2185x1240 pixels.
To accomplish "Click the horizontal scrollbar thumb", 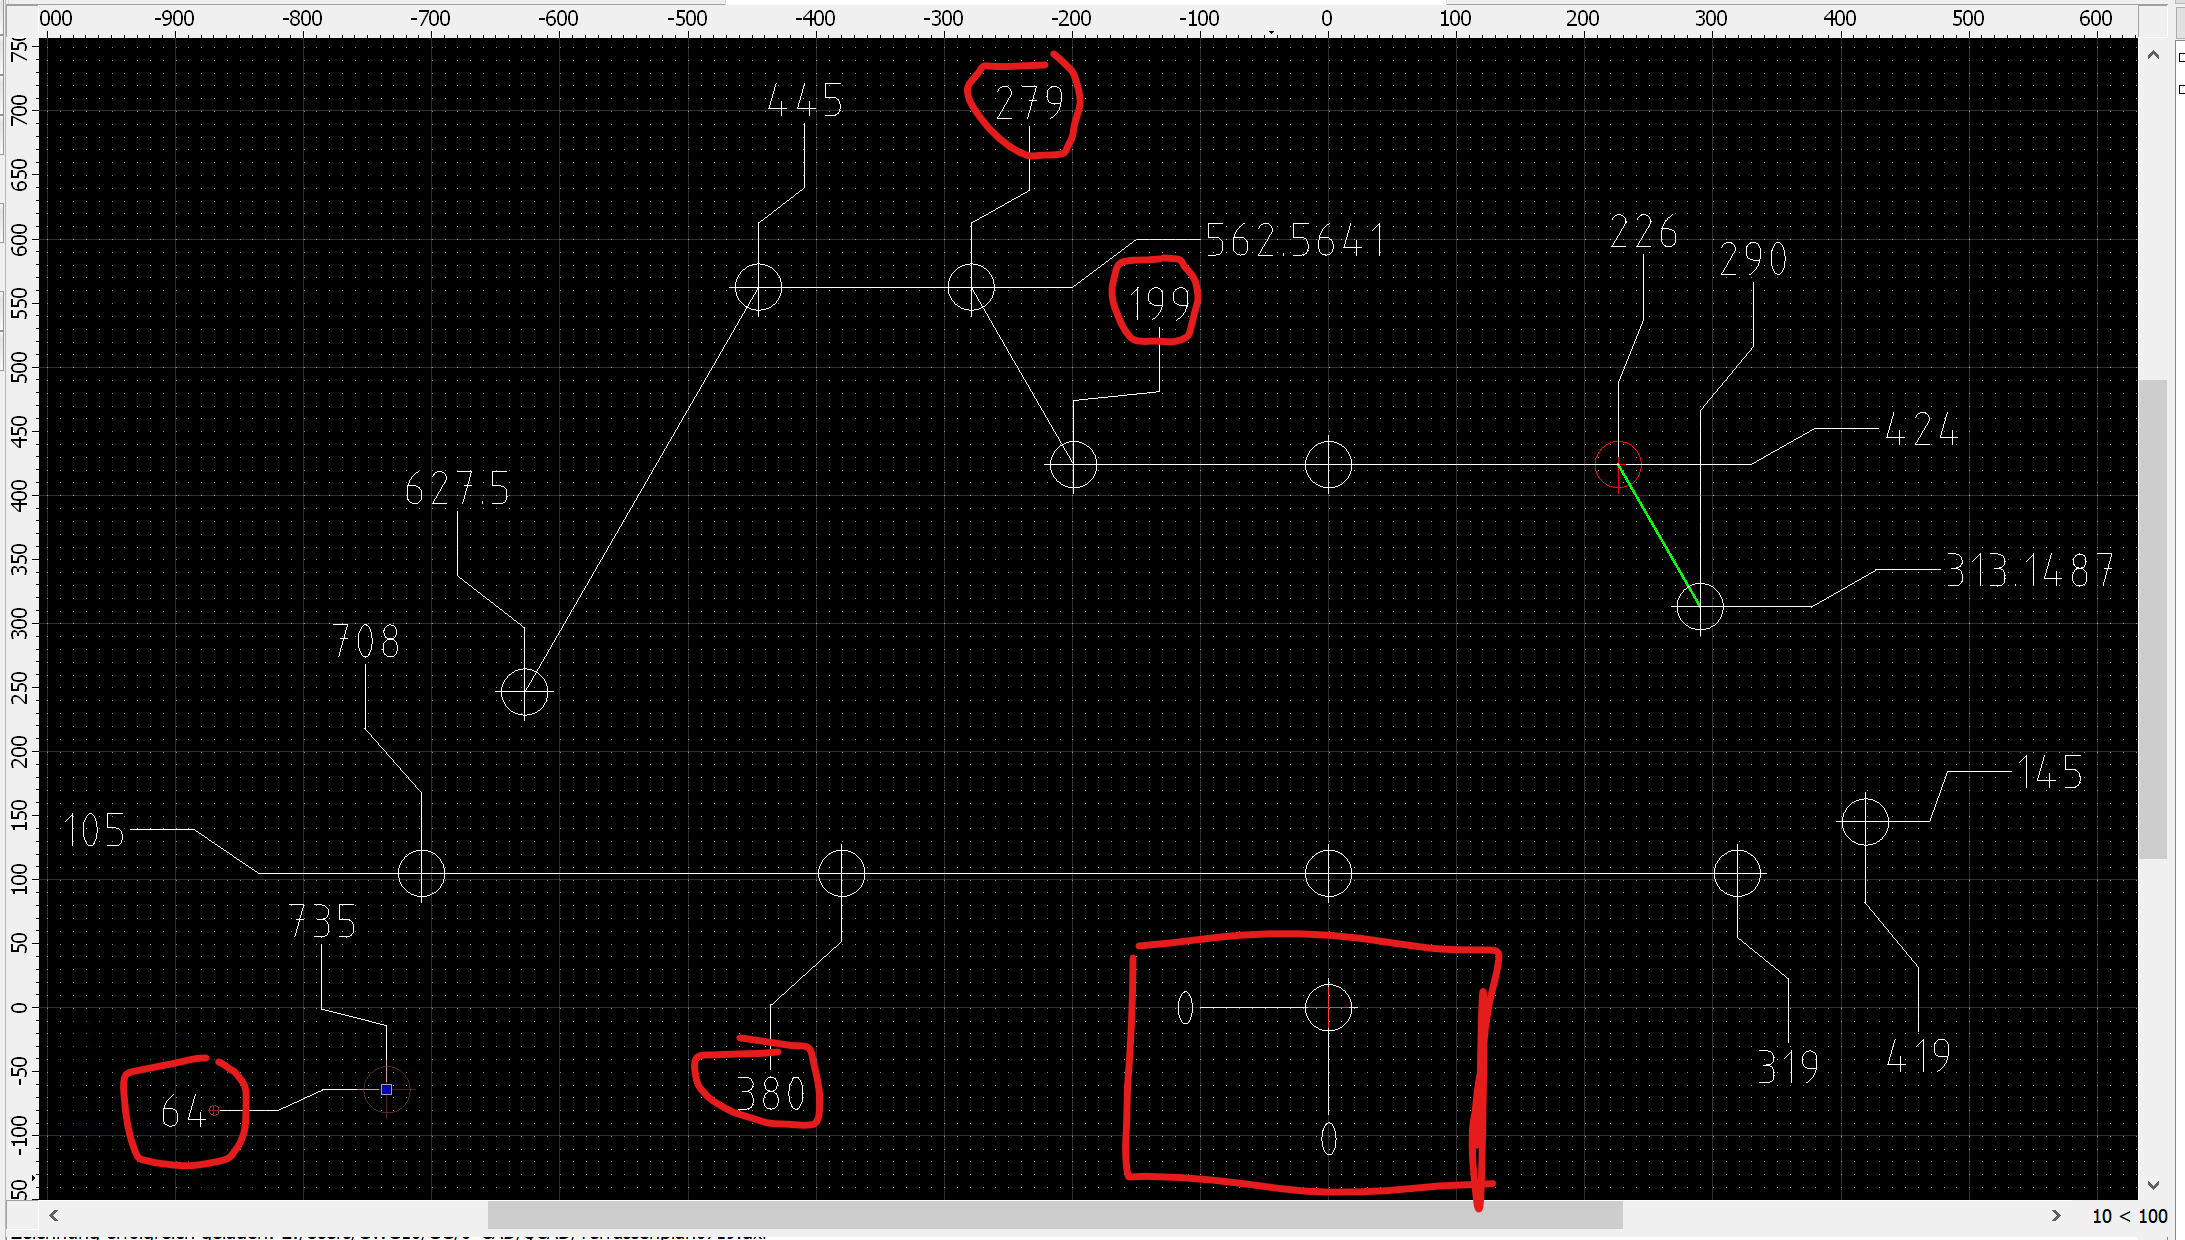I will tap(1054, 1215).
